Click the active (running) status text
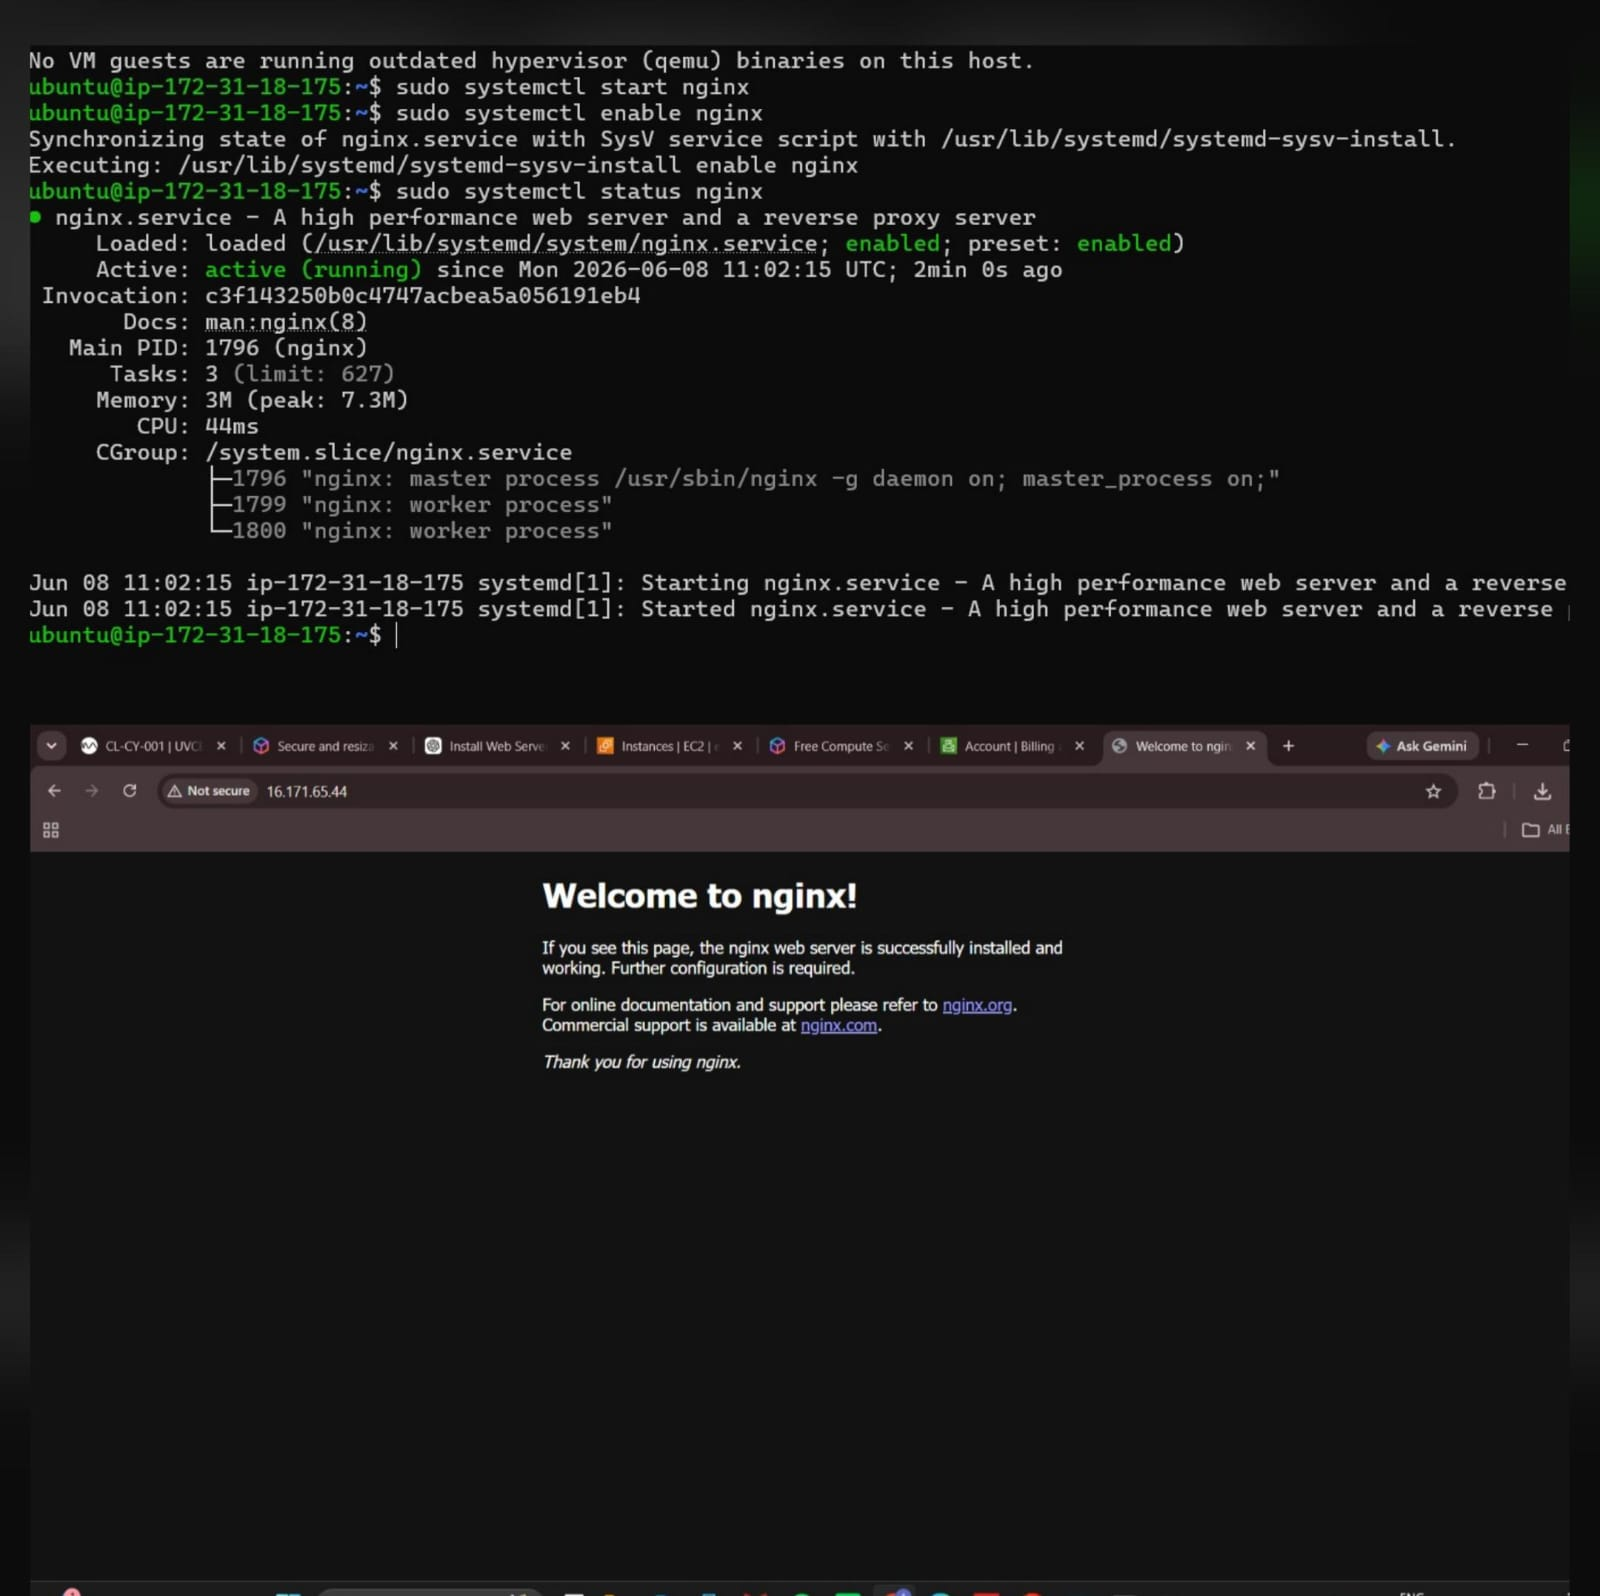This screenshot has width=1600, height=1596. (313, 270)
